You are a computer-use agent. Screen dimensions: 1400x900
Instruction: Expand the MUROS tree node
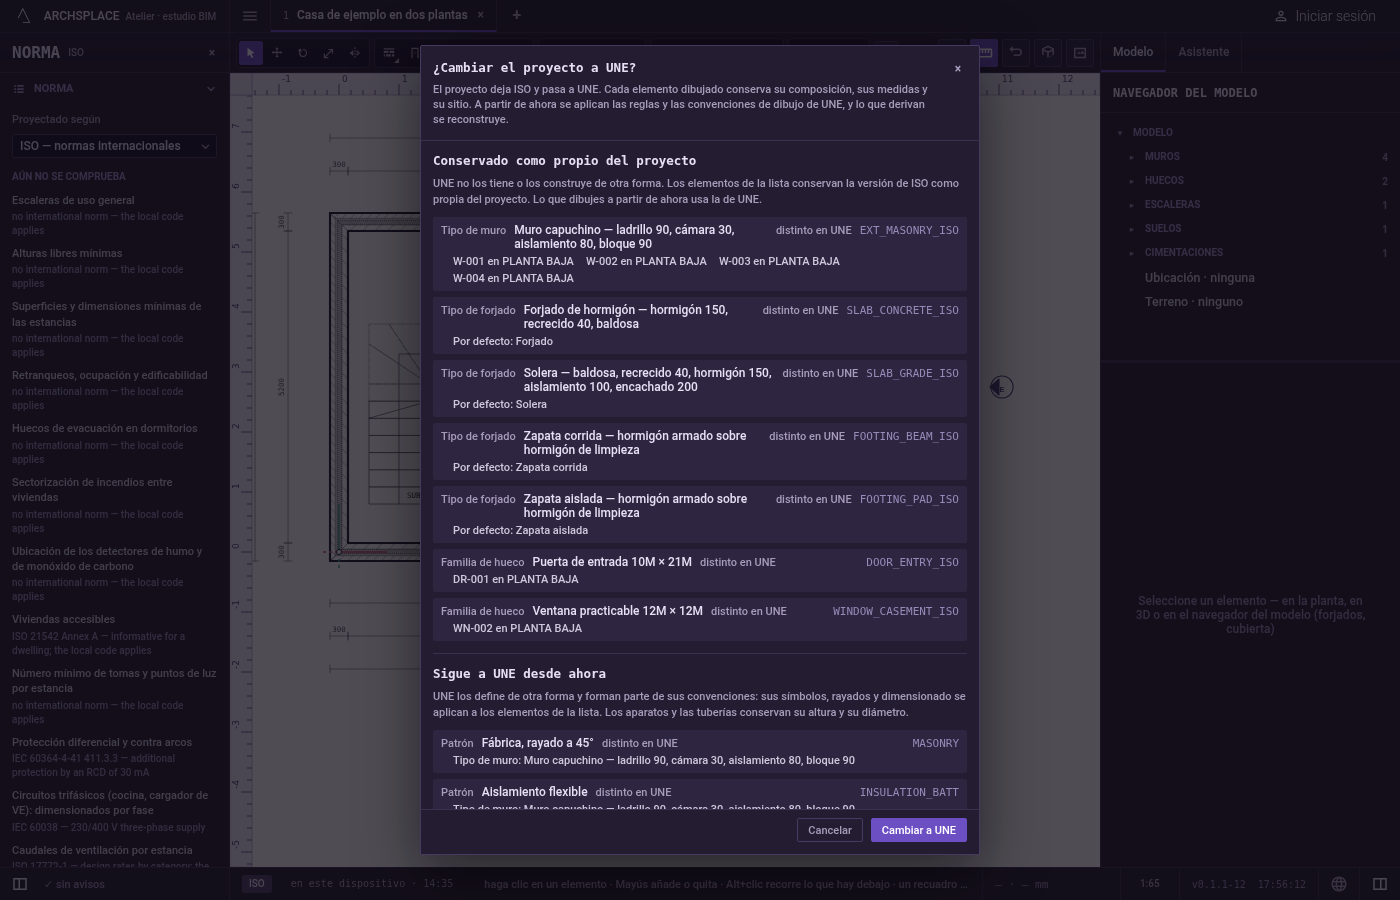1132,157
